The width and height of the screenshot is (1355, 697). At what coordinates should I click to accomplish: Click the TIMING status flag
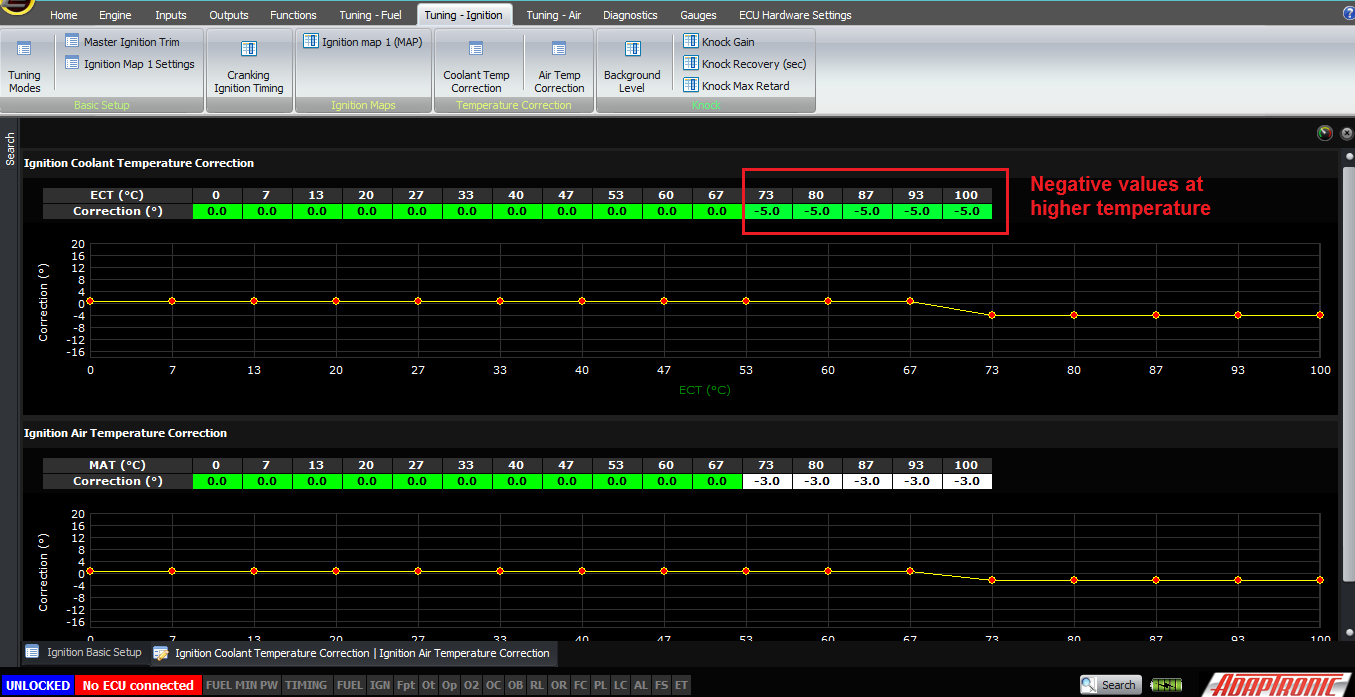tap(306, 685)
